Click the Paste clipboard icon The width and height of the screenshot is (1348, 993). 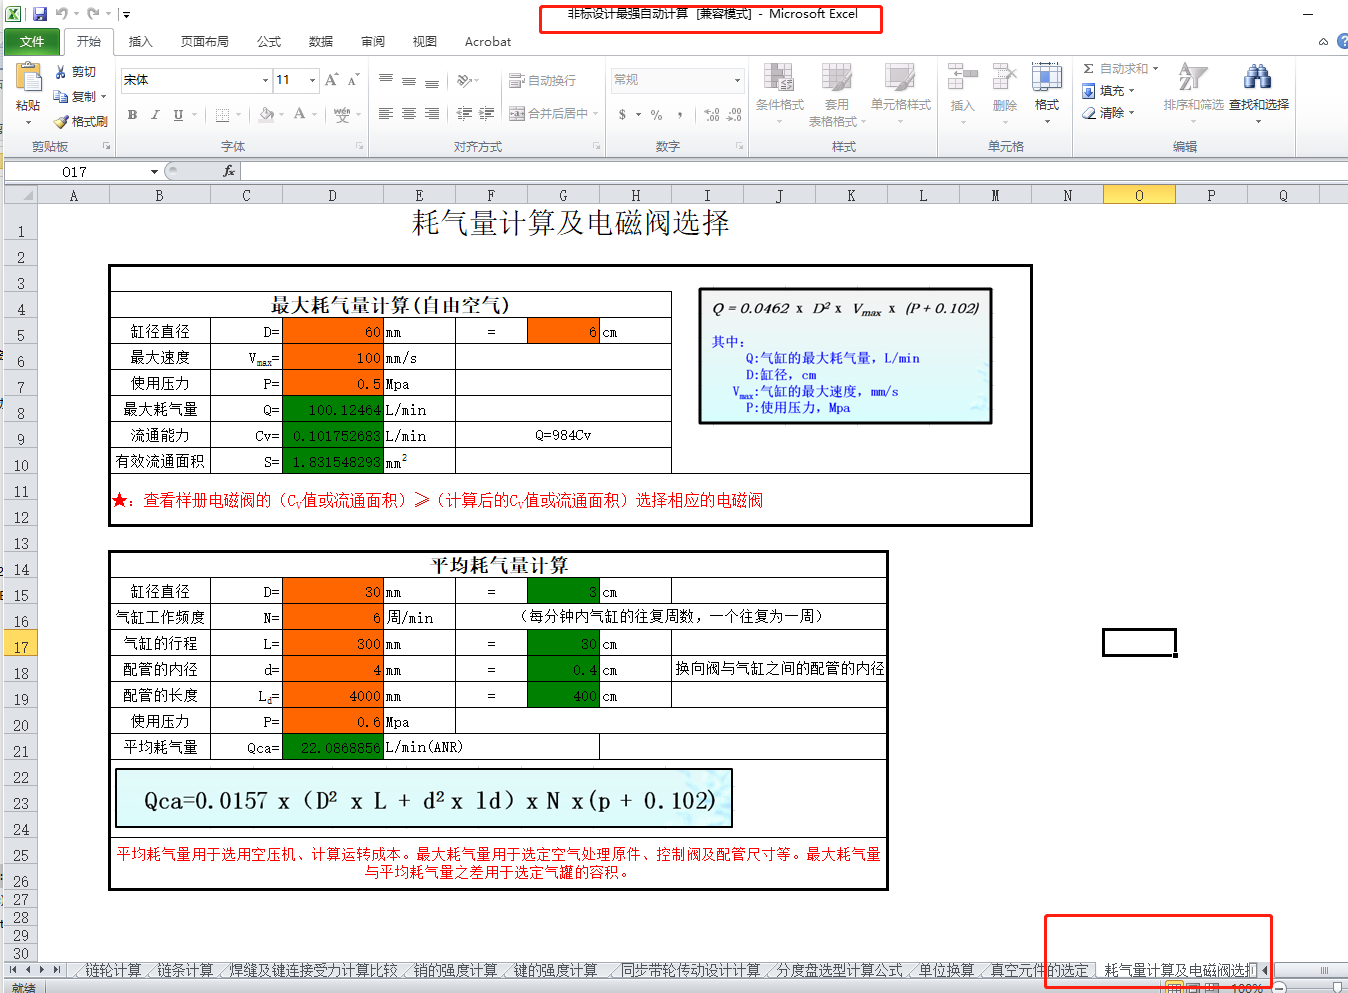point(28,78)
